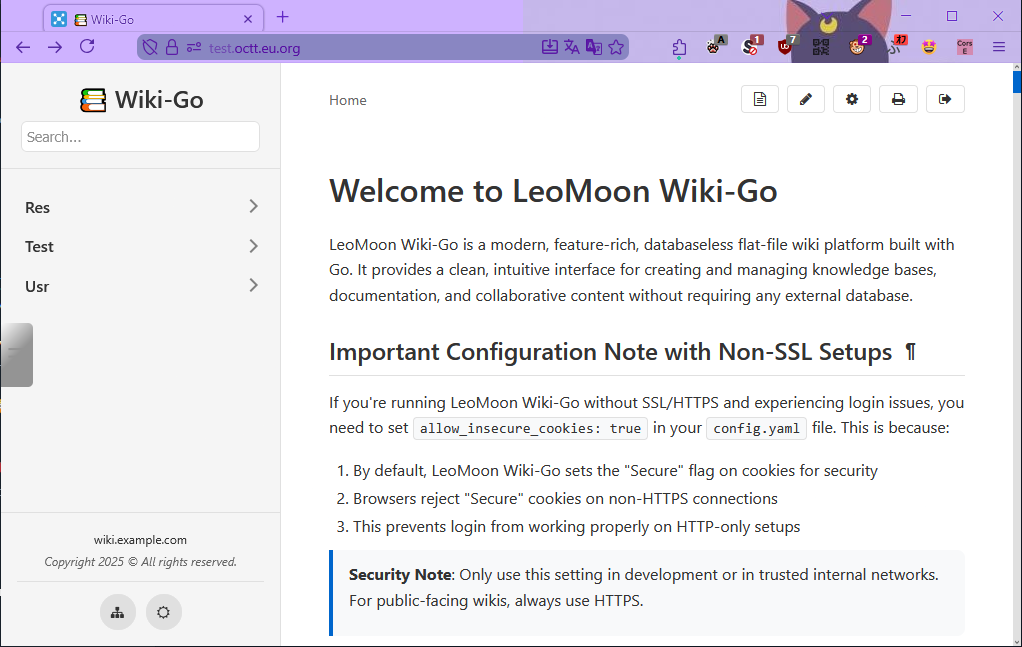The image size is (1022, 647).
Task: Open the page editor with the pencil icon
Action: [x=806, y=99]
